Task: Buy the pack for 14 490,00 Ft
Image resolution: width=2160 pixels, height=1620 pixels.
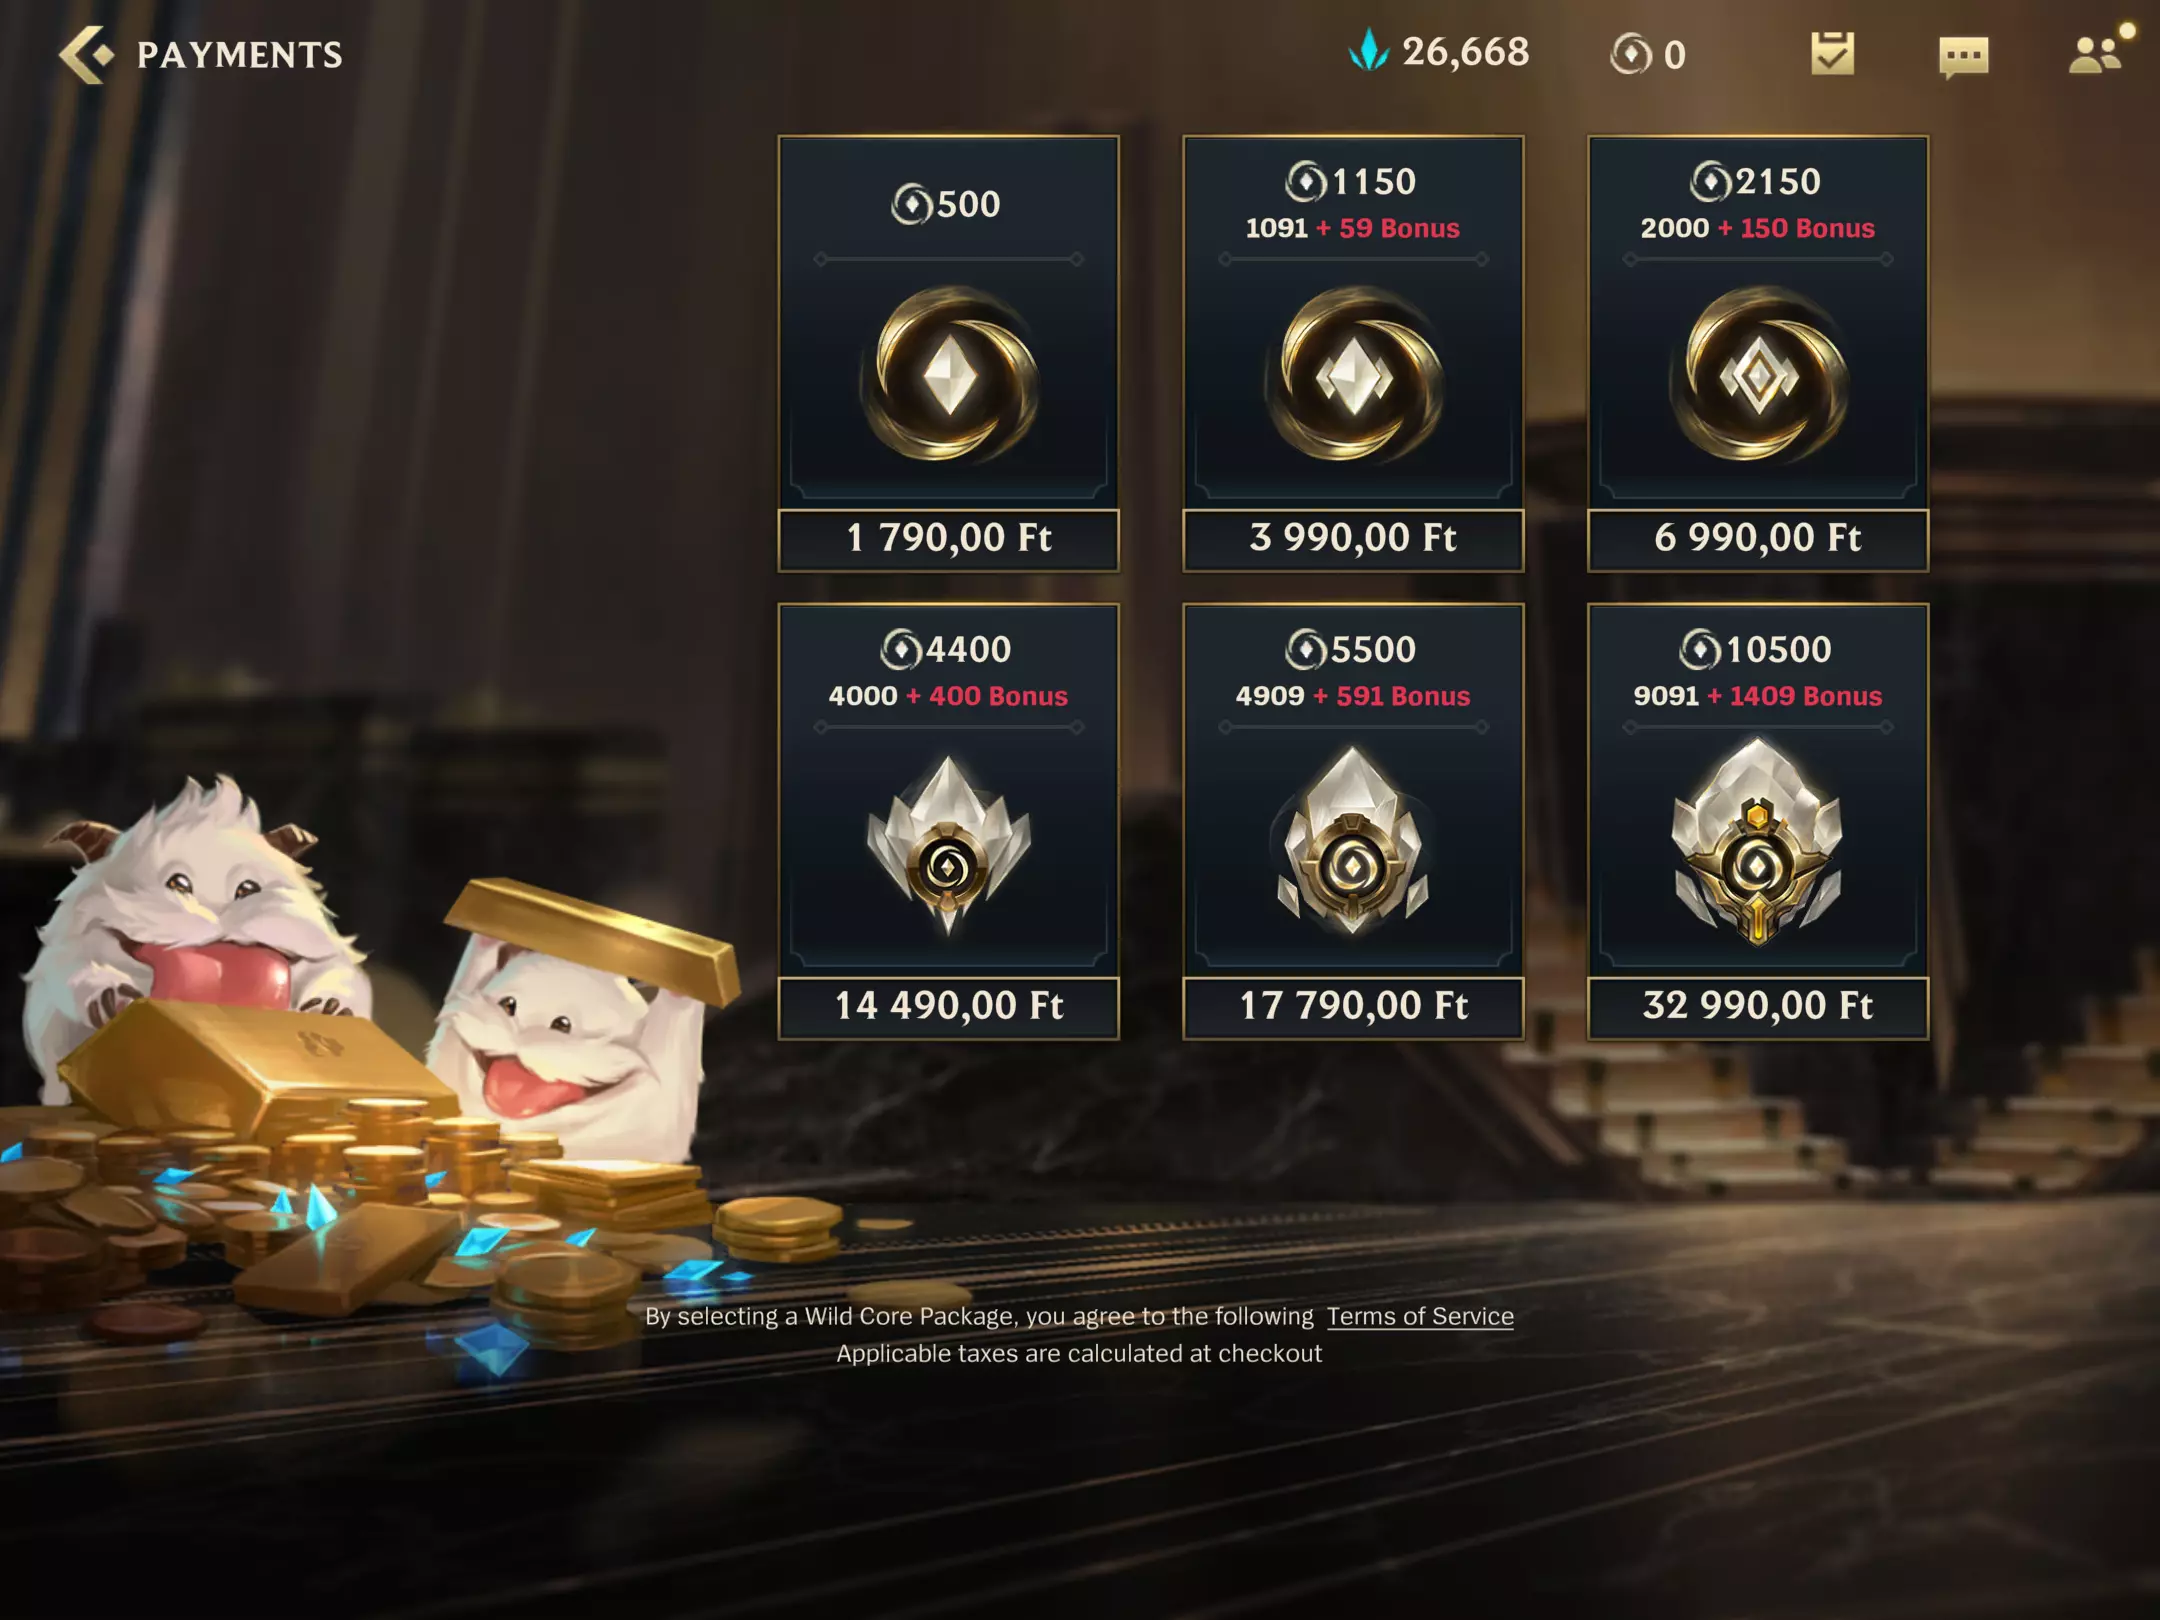Action: coord(948,1007)
